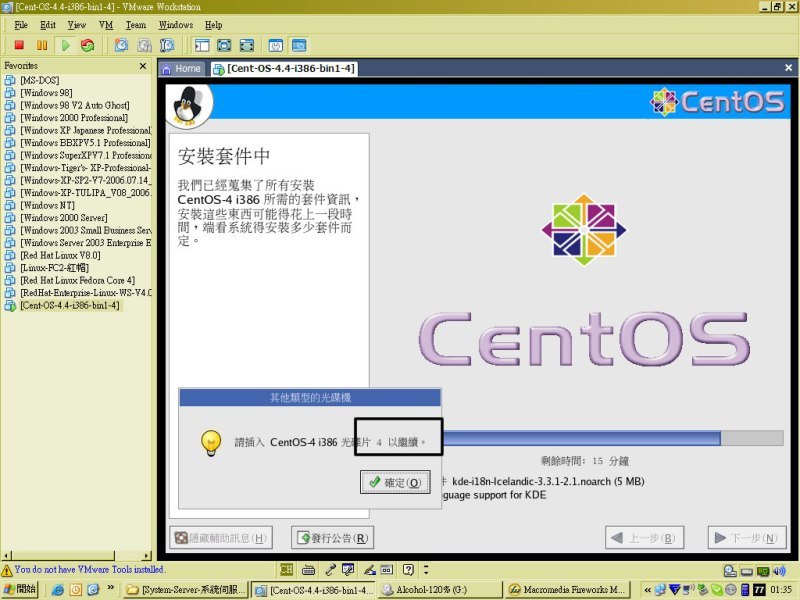This screenshot has height=600, width=800.
Task: Open the VM menu
Action: click(x=106, y=24)
